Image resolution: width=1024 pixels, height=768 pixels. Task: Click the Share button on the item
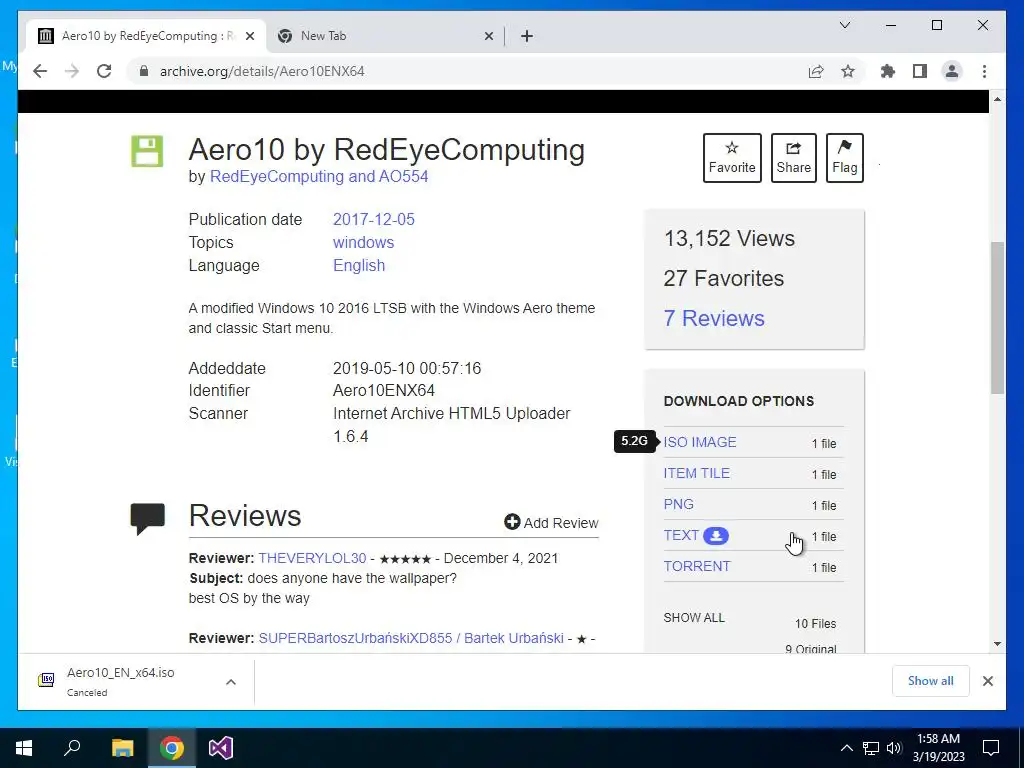[793, 158]
